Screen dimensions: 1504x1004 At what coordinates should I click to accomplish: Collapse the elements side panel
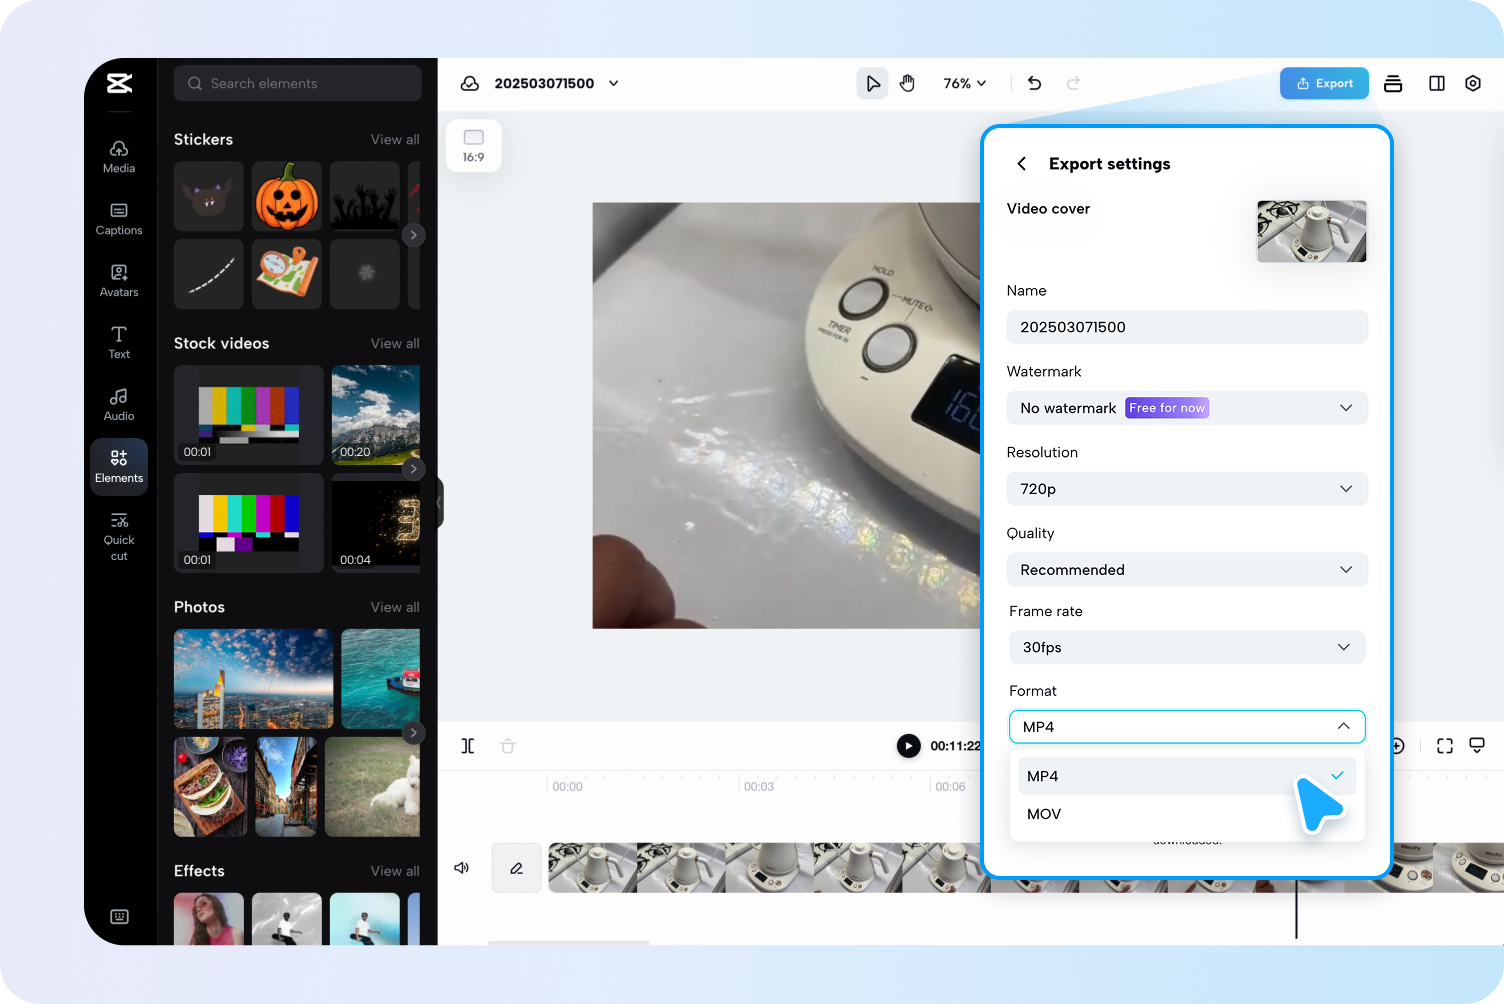439,502
